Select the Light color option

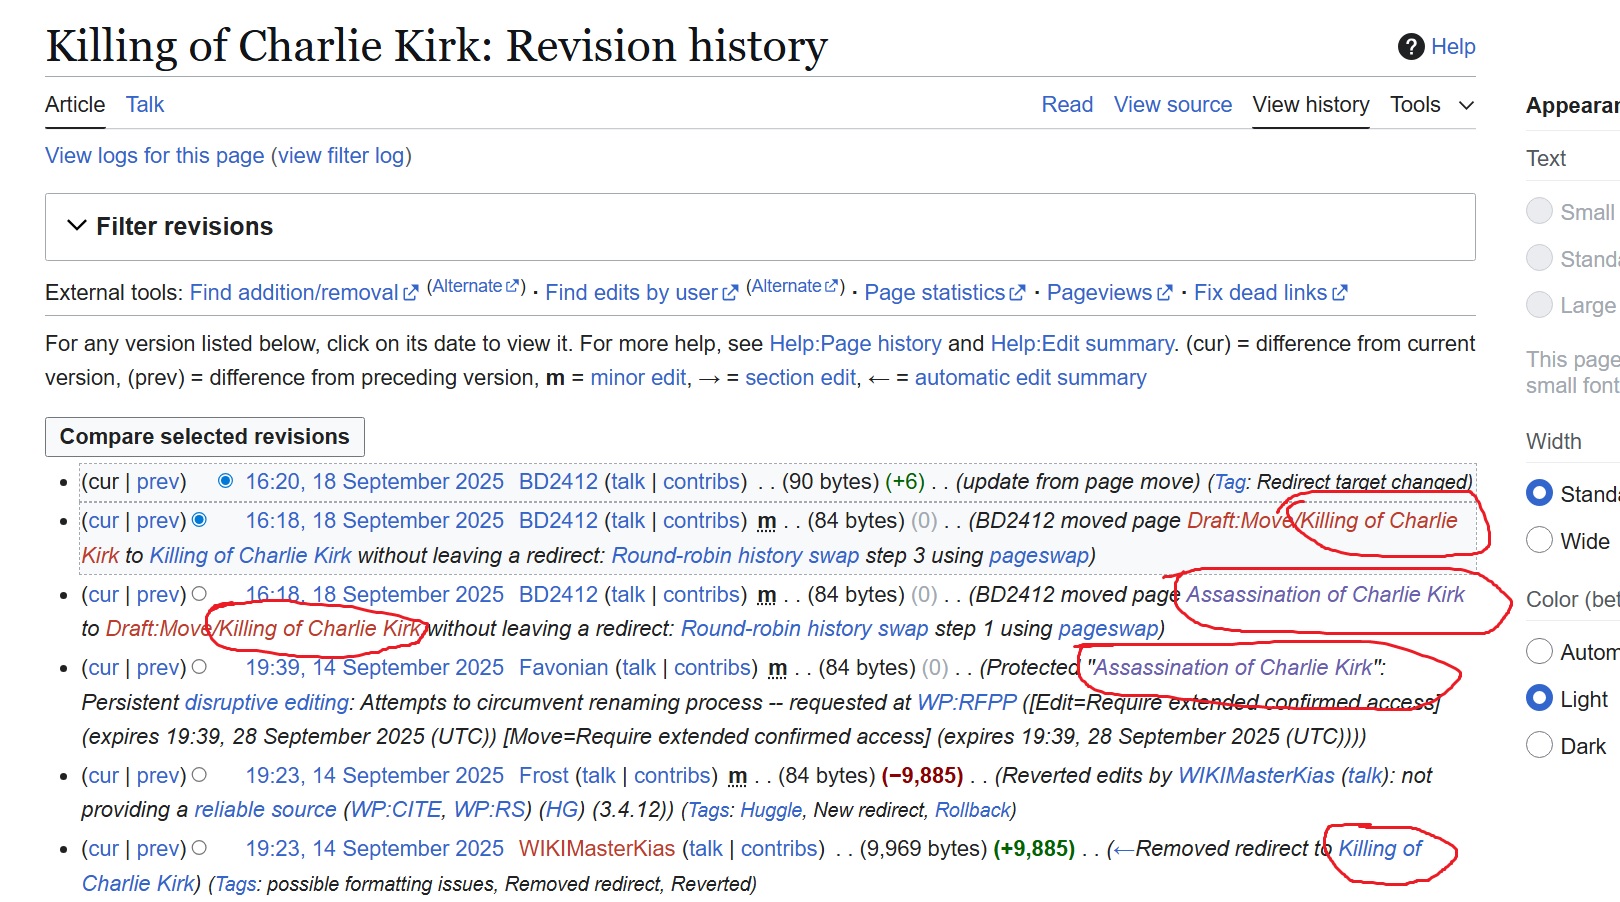(x=1540, y=699)
